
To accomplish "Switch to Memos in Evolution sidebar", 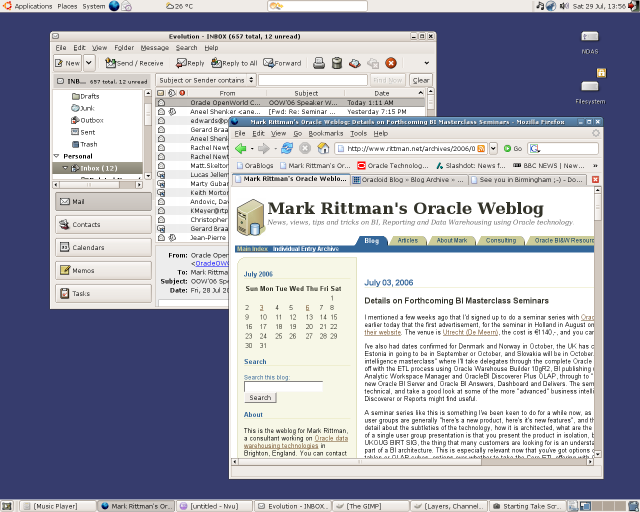I will (103, 270).
